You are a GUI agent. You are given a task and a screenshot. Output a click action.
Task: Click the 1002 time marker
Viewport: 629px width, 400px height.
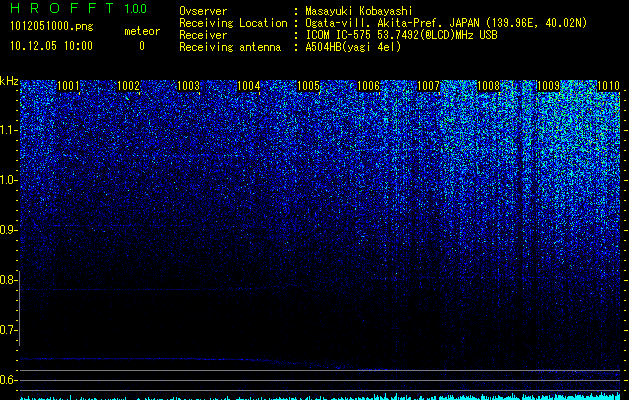[x=128, y=86]
